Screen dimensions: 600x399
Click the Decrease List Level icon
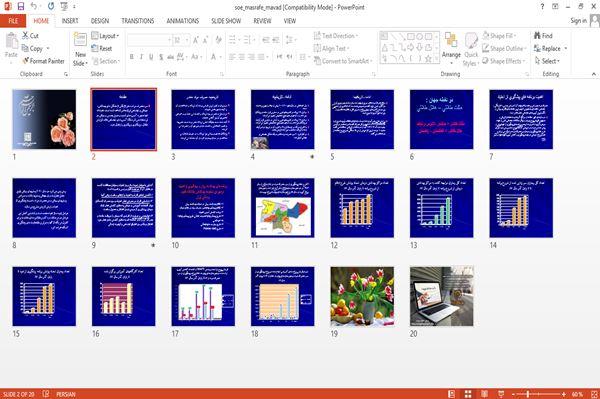click(266, 40)
